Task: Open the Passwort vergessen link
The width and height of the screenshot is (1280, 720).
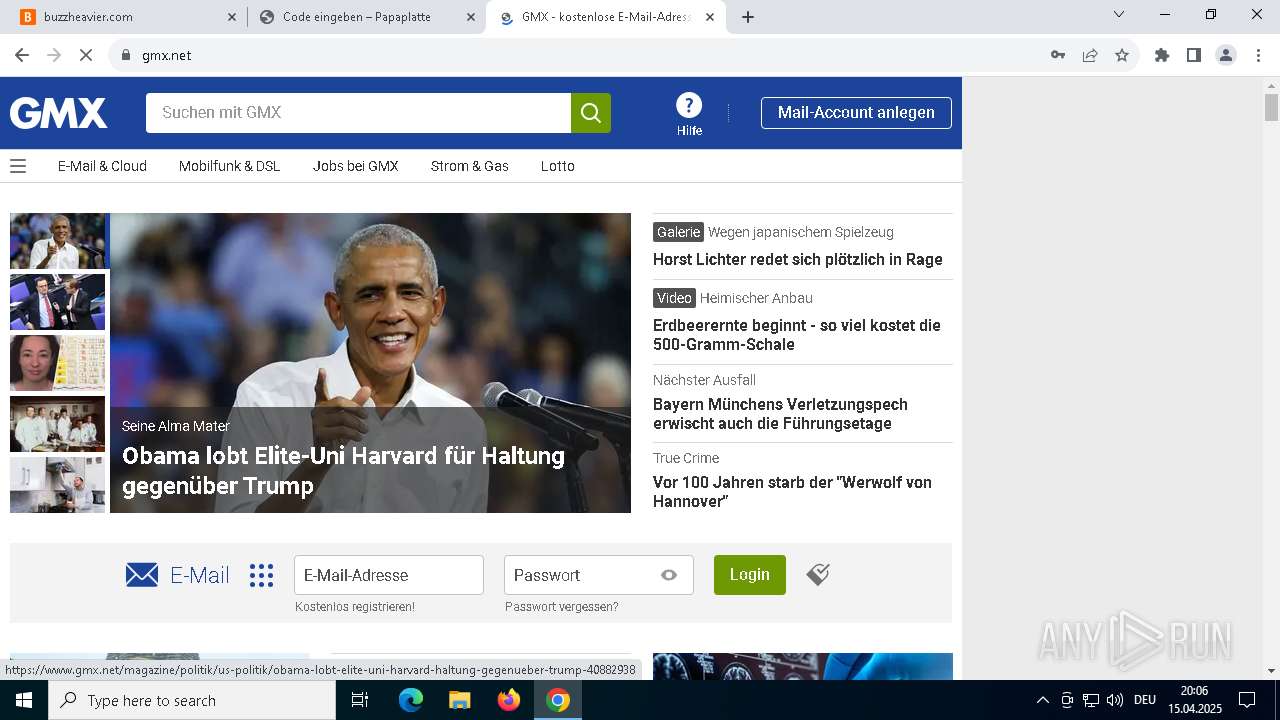Action: point(561,607)
